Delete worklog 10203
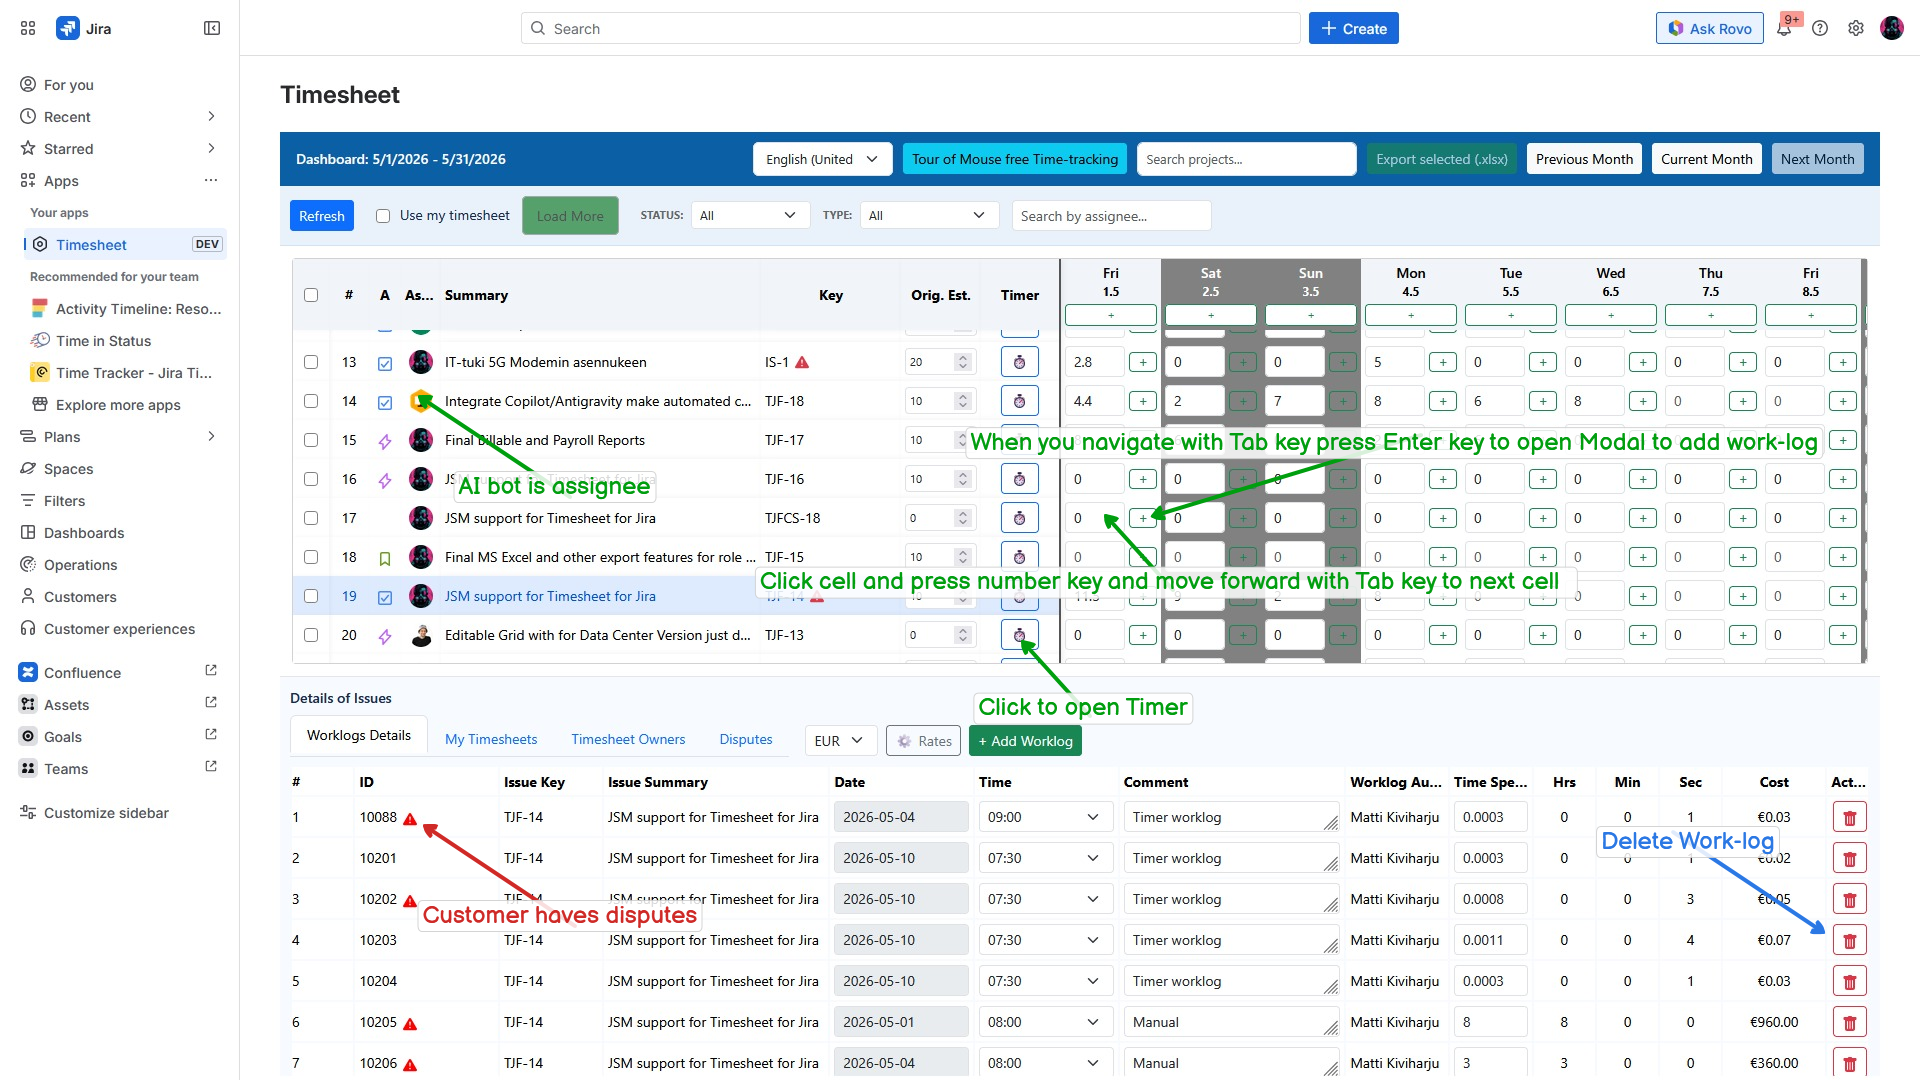 (x=1850, y=941)
